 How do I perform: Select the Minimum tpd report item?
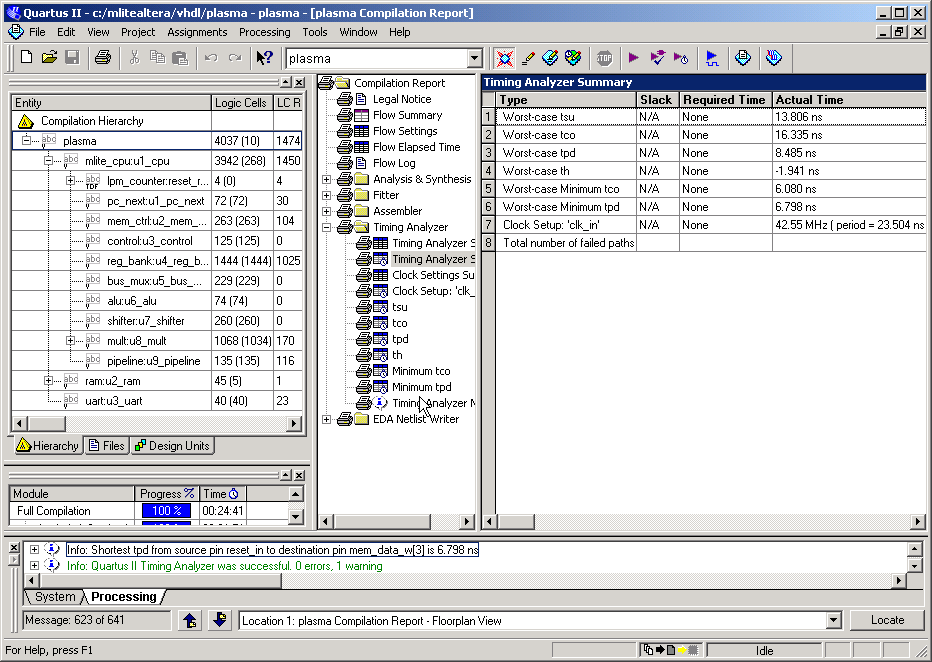pos(421,387)
